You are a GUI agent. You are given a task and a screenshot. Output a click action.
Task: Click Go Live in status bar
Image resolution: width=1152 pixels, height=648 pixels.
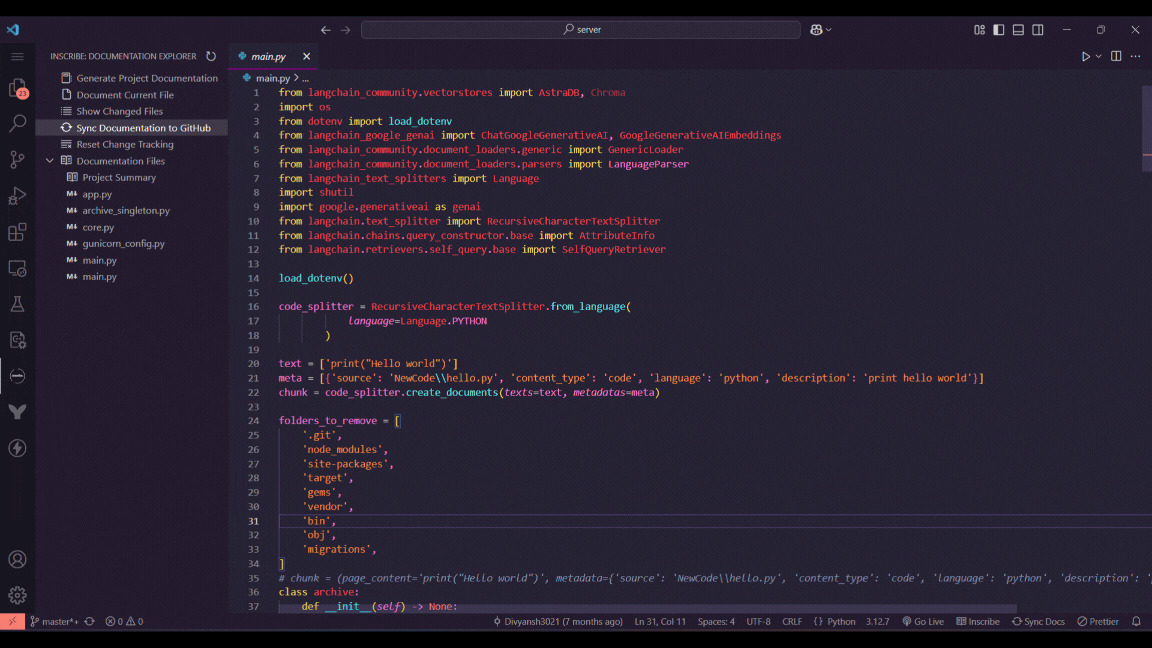coord(923,622)
